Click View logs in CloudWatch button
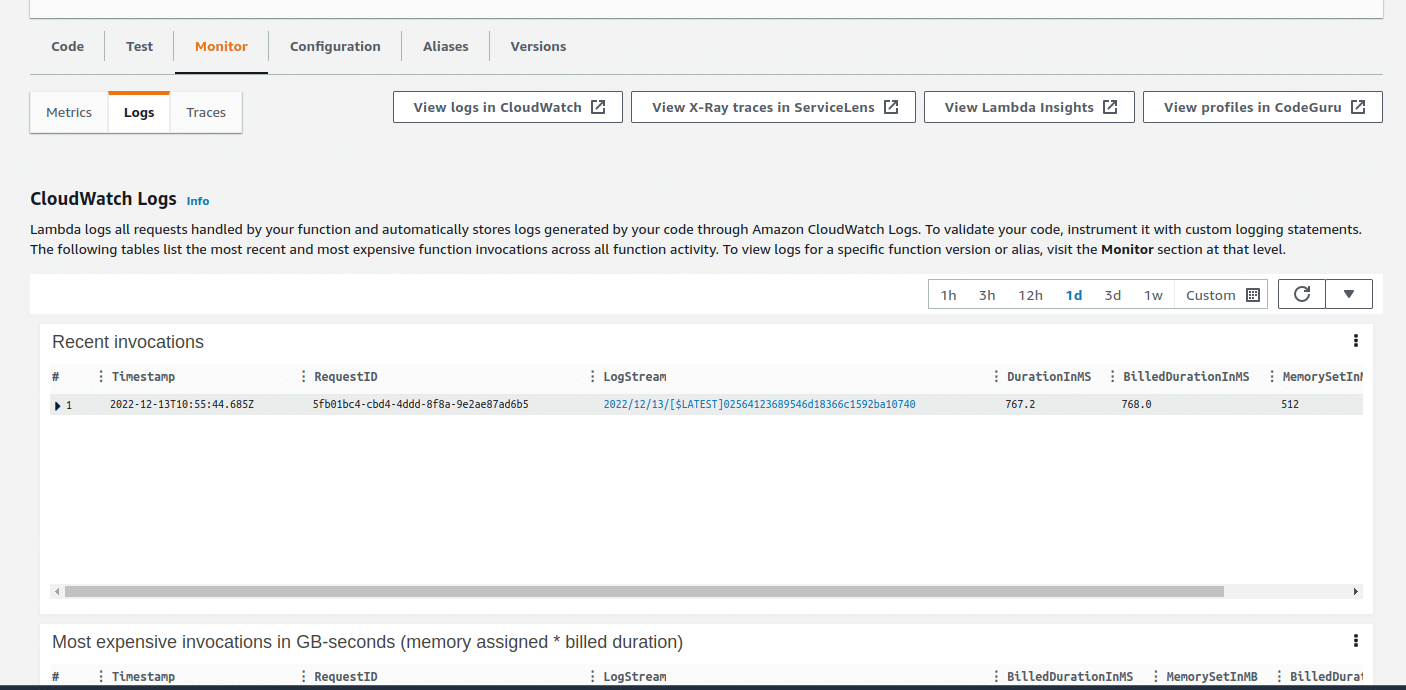This screenshot has width=1406, height=690. pos(508,107)
